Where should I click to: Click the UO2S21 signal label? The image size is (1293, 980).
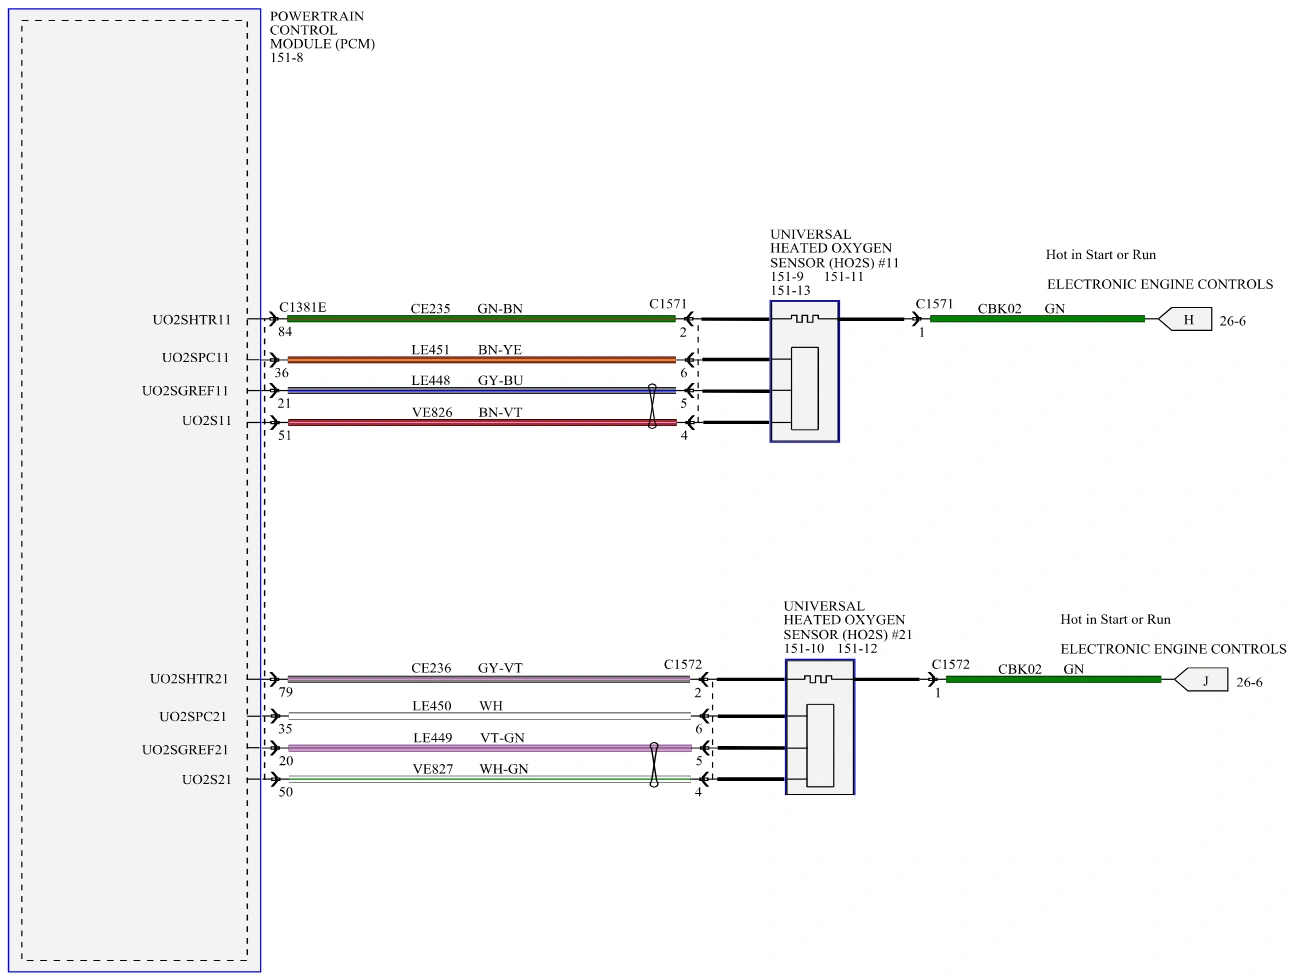[x=206, y=780]
